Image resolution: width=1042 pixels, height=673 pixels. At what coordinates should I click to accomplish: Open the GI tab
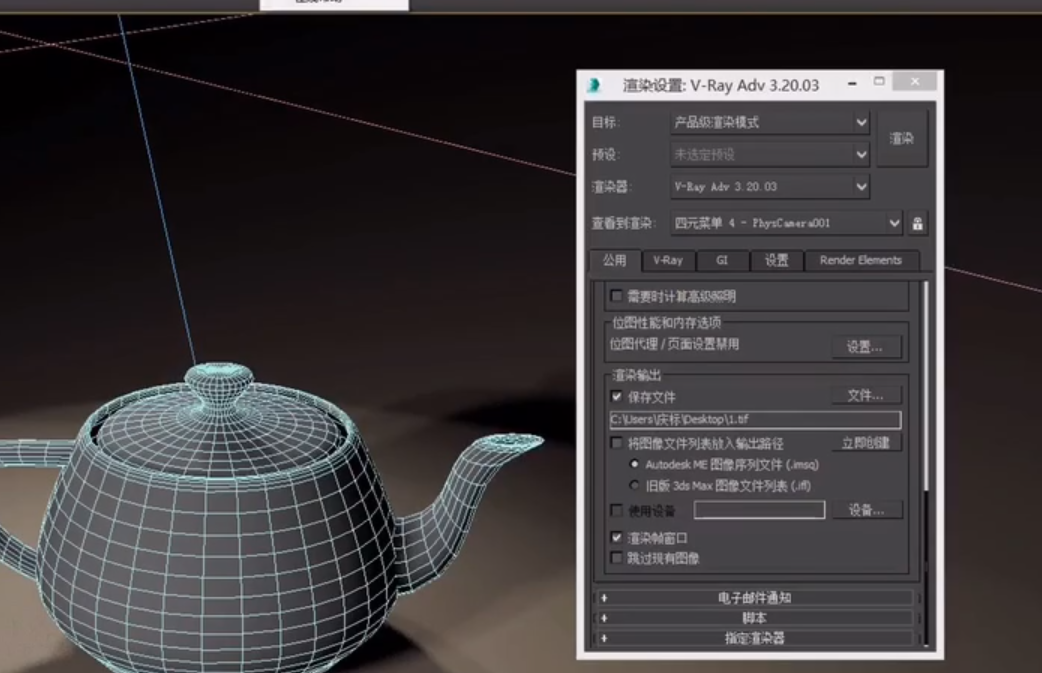(722, 261)
